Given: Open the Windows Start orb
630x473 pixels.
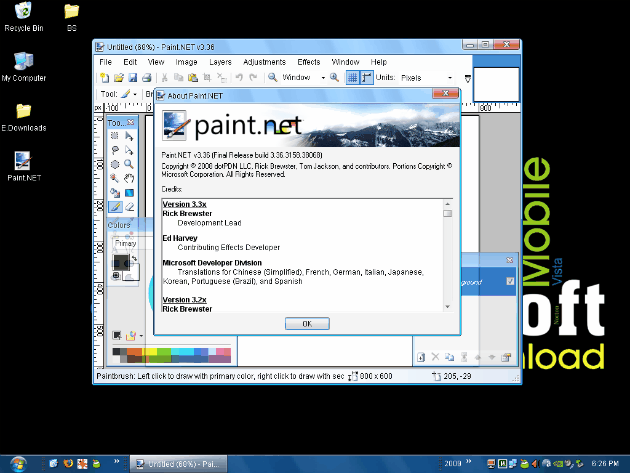Looking at the screenshot, I should [18, 464].
